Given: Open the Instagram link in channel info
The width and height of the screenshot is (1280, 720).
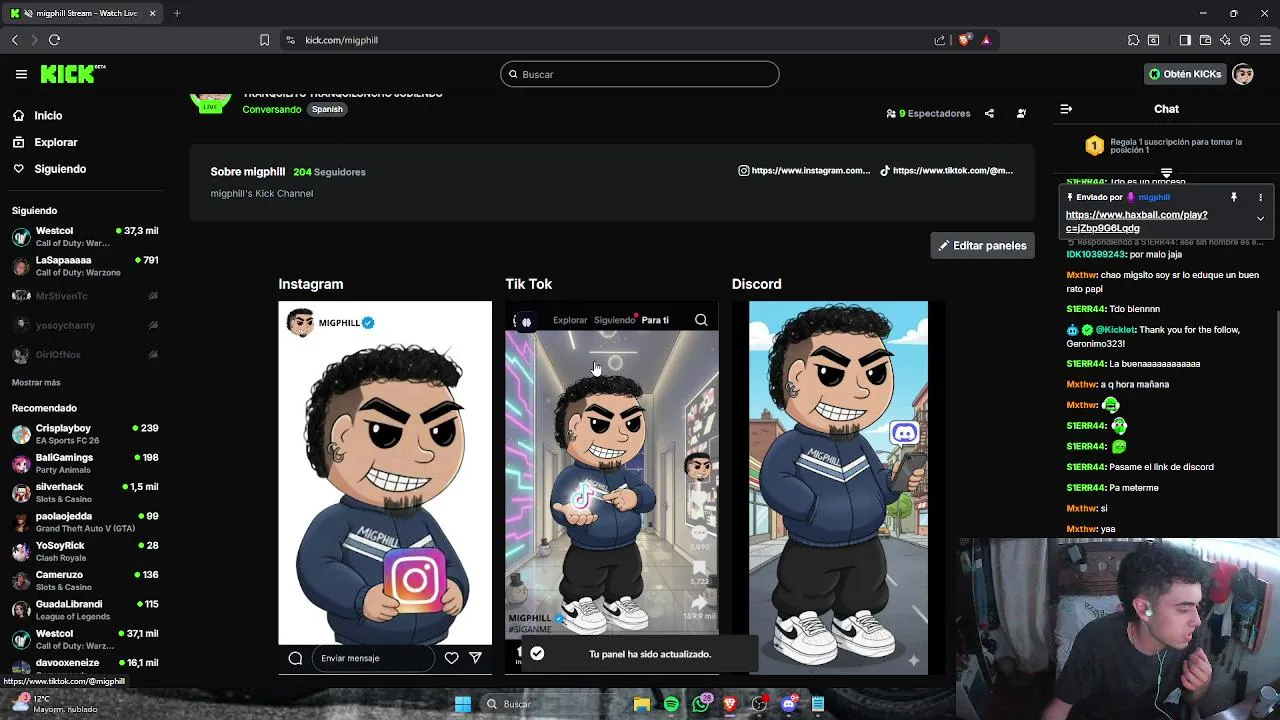Looking at the screenshot, I should [x=804, y=171].
